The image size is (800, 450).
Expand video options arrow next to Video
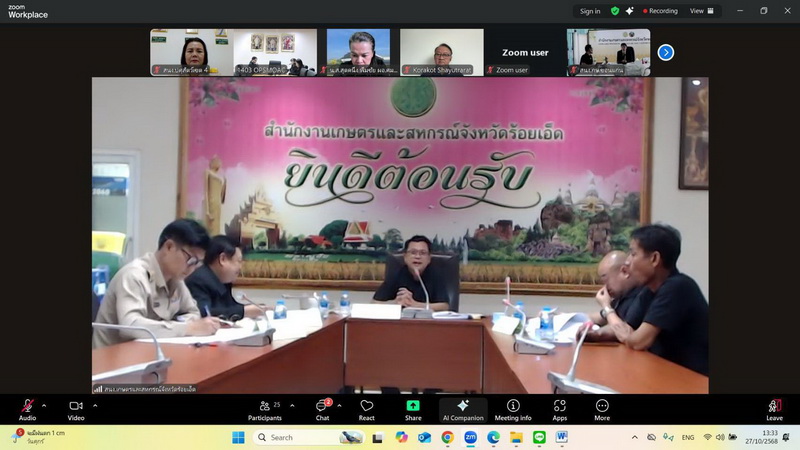click(95, 405)
